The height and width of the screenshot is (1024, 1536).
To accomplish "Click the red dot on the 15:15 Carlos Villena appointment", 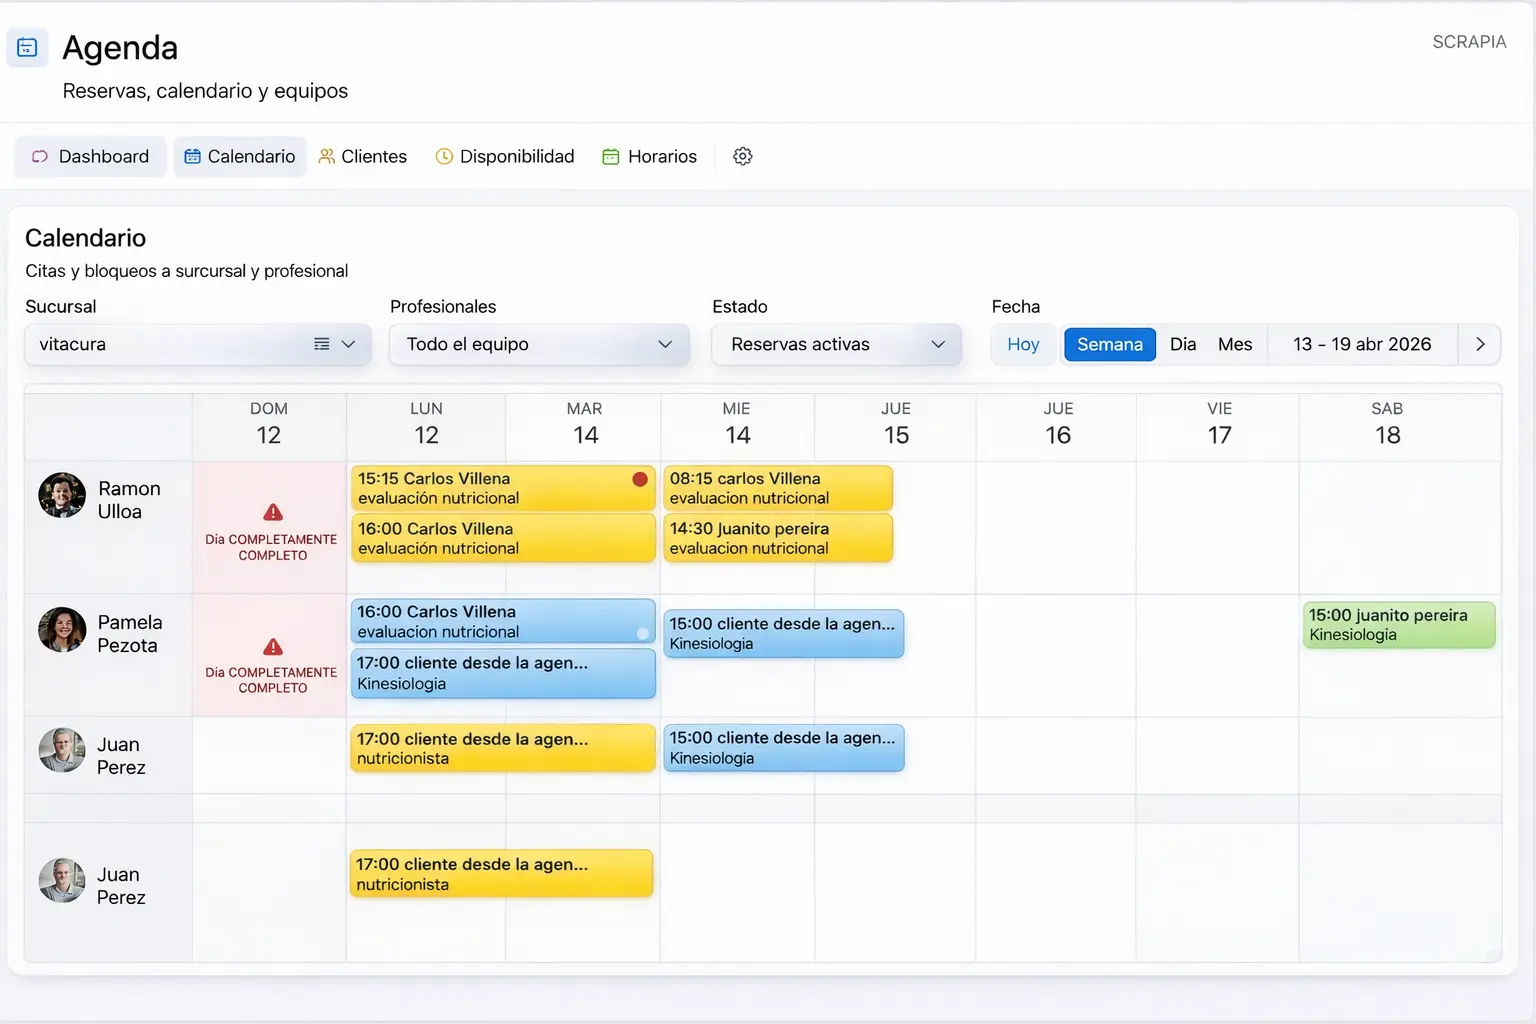I will 639,480.
